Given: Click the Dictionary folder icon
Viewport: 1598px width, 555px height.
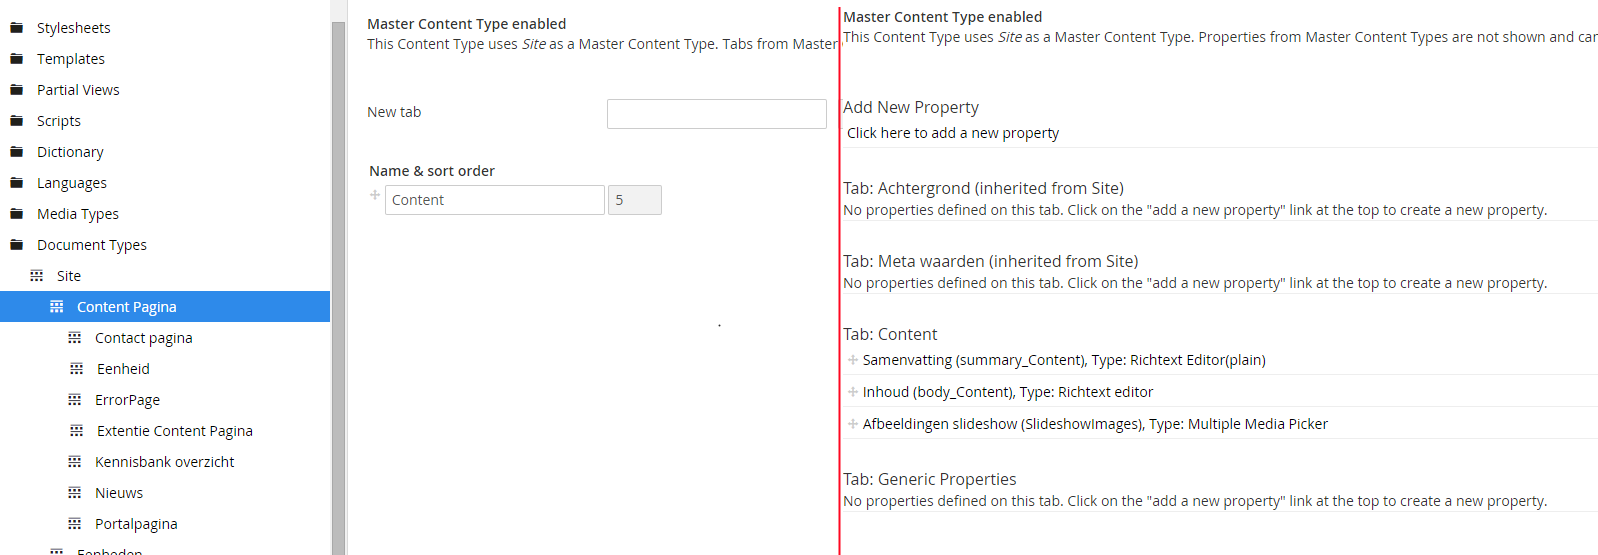Looking at the screenshot, I should (16, 152).
